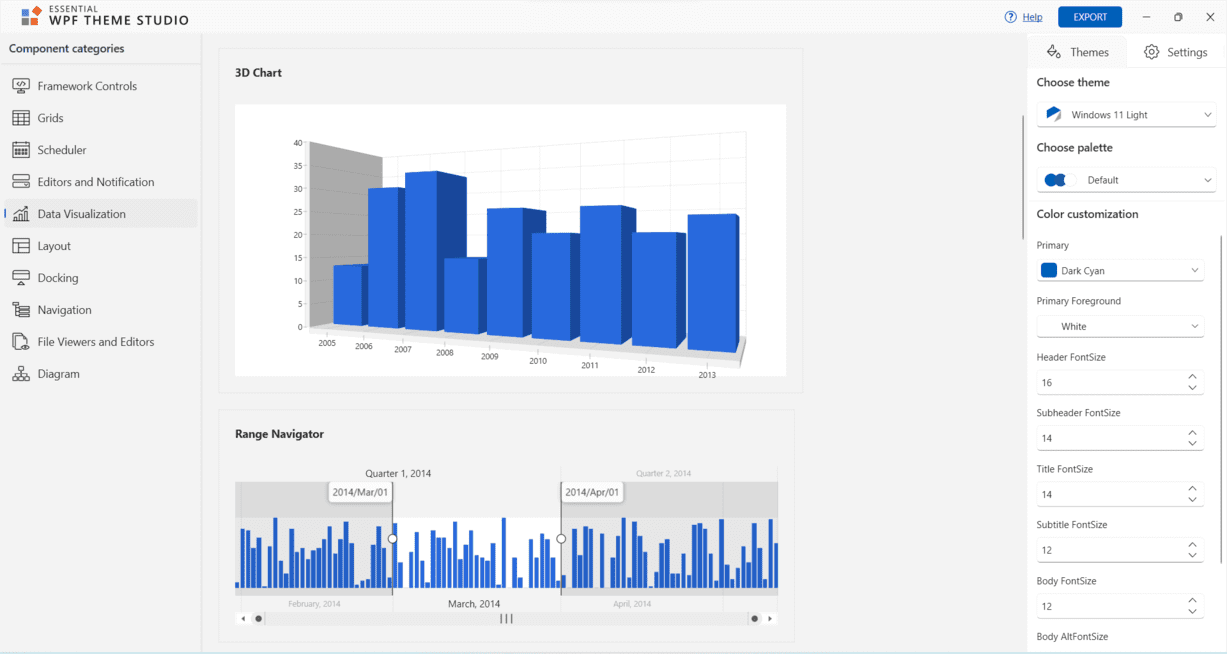Click the File Viewers and Editors icon
Screen dimensions: 1227x654
click(21, 342)
